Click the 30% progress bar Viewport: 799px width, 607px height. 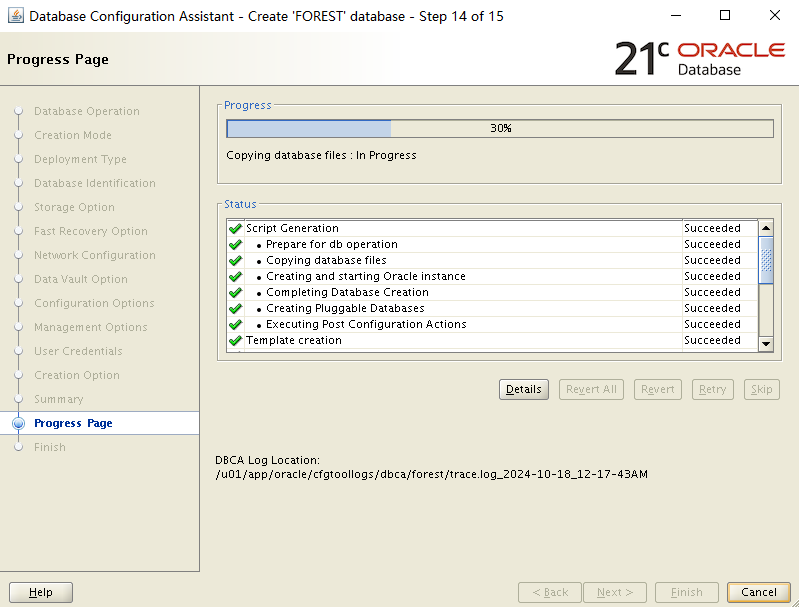coord(499,128)
